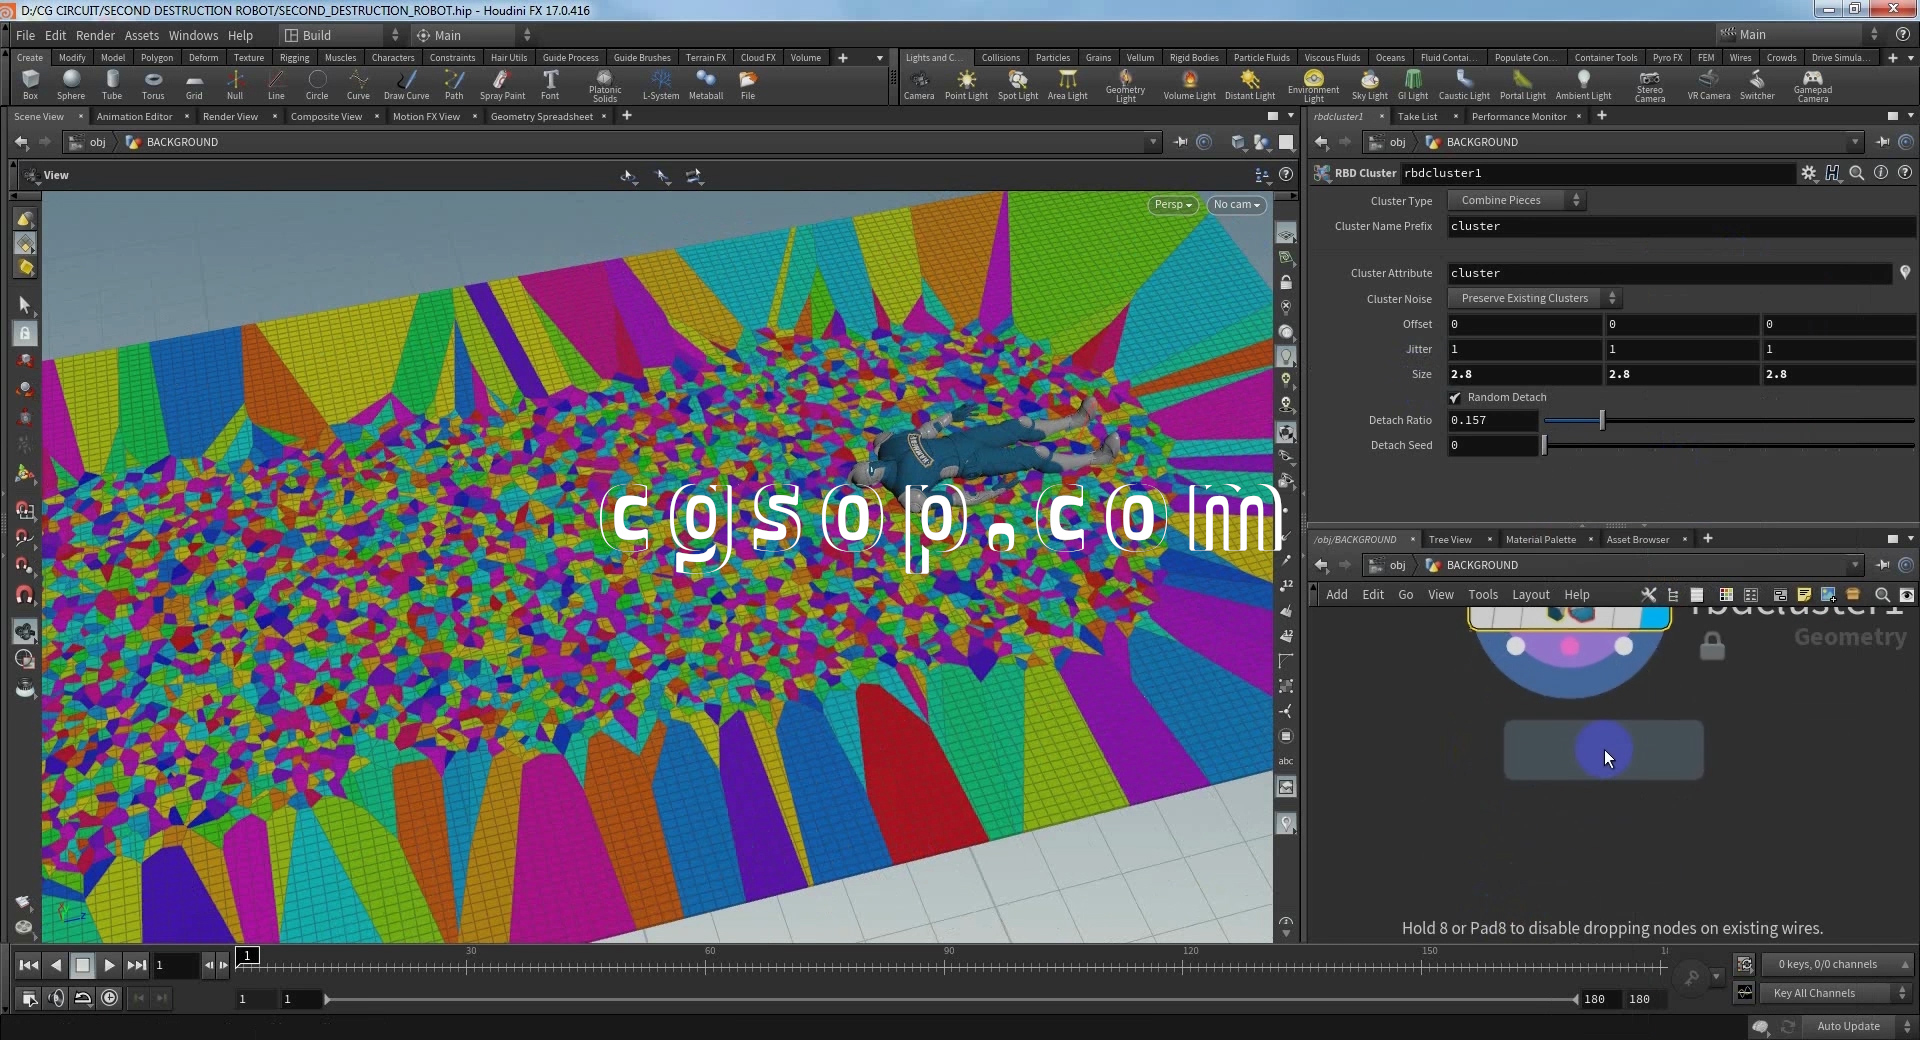
Task: Select the Platonic Solids tool
Action: (604, 84)
